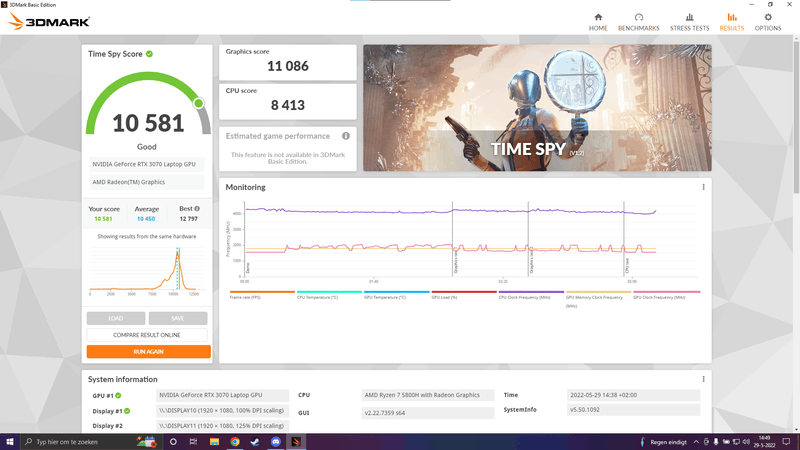The image size is (800, 450).
Task: Click the CPU test marker line on chart
Action: [624, 239]
